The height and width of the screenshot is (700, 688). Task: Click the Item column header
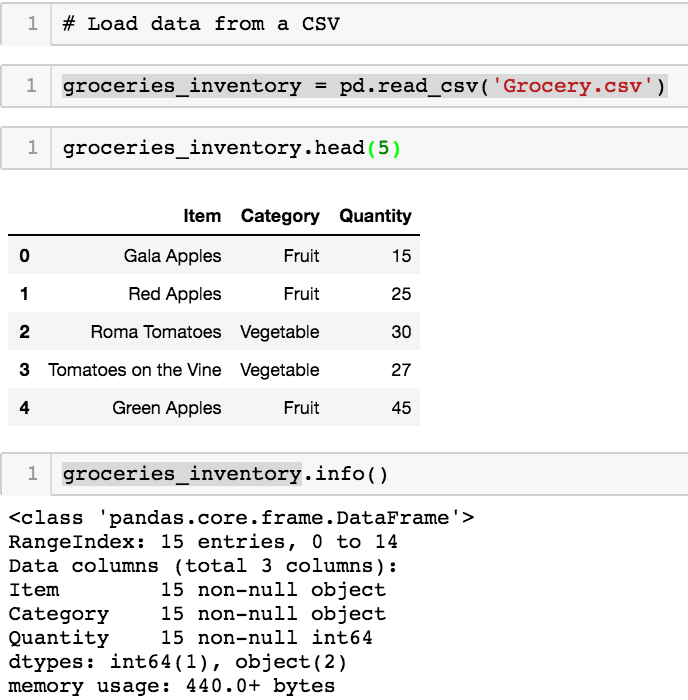point(202,216)
